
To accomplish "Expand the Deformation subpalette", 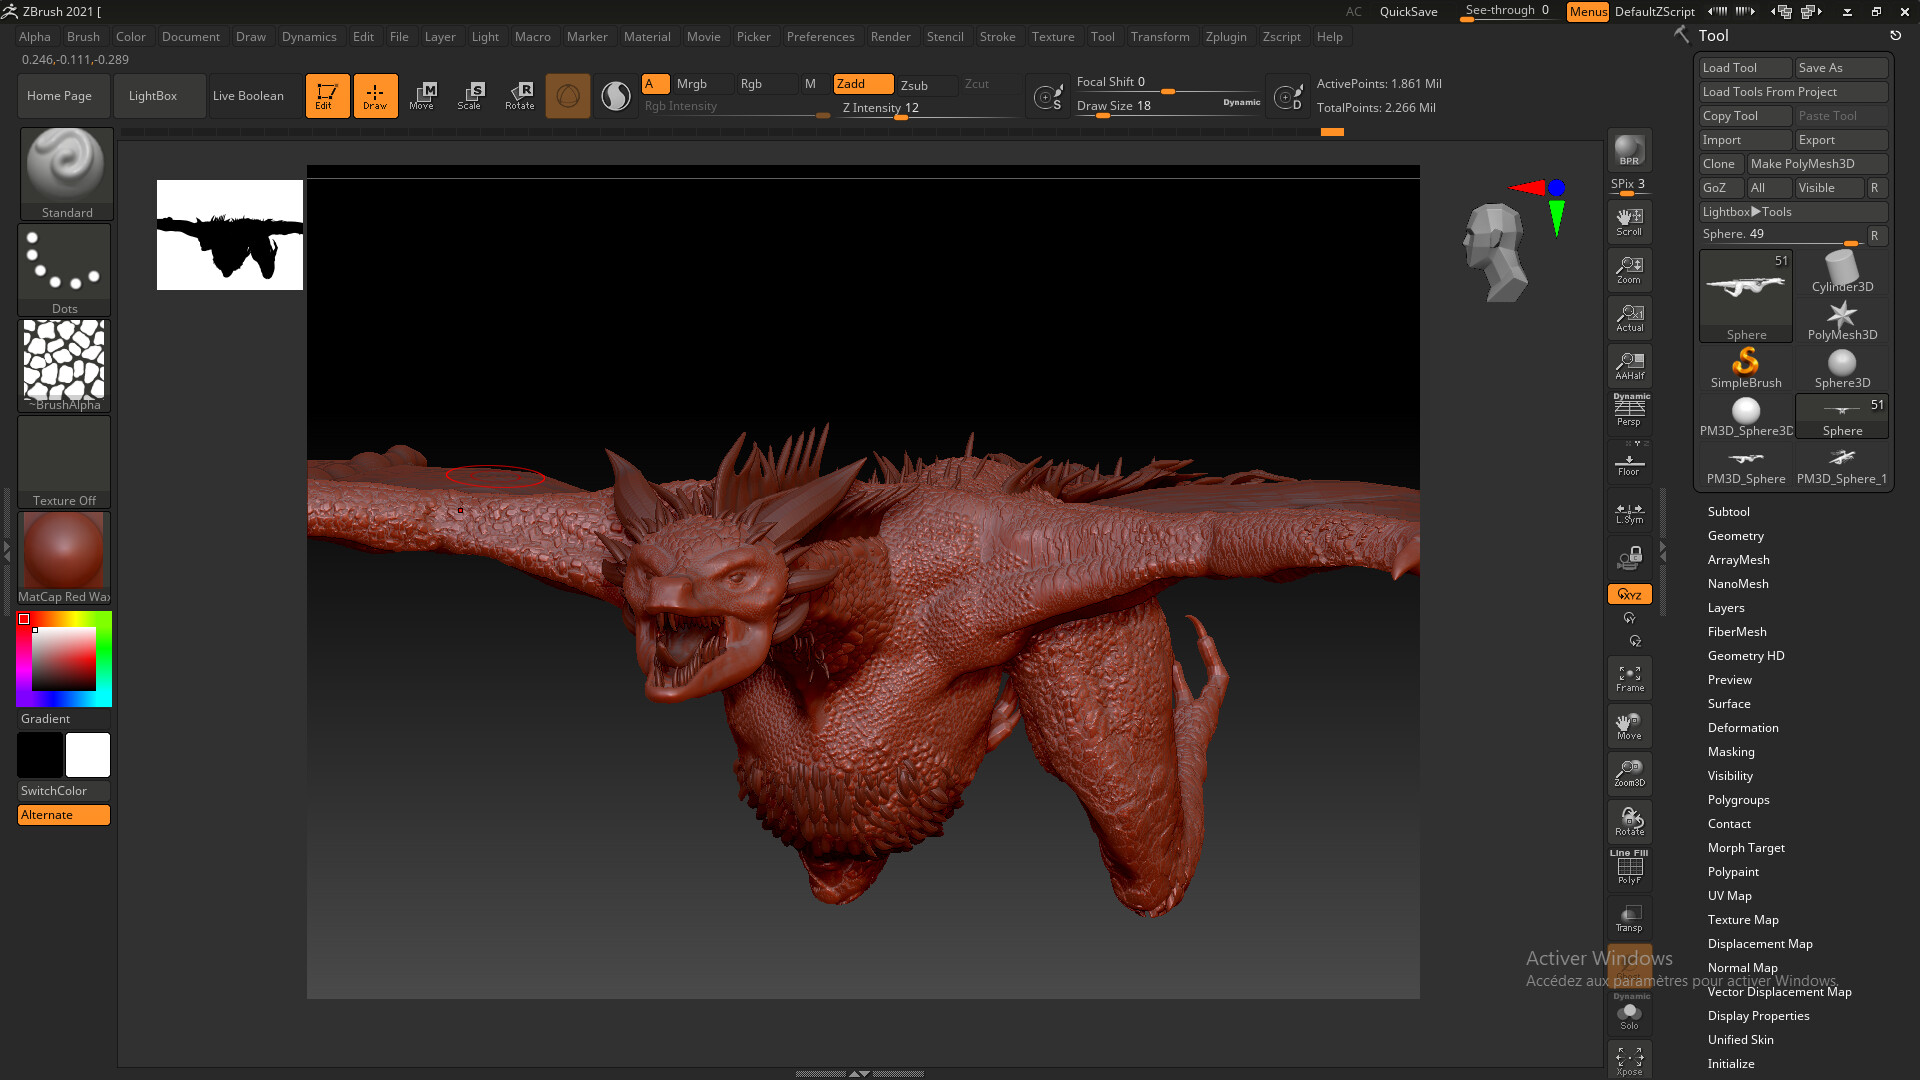I will pos(1742,727).
